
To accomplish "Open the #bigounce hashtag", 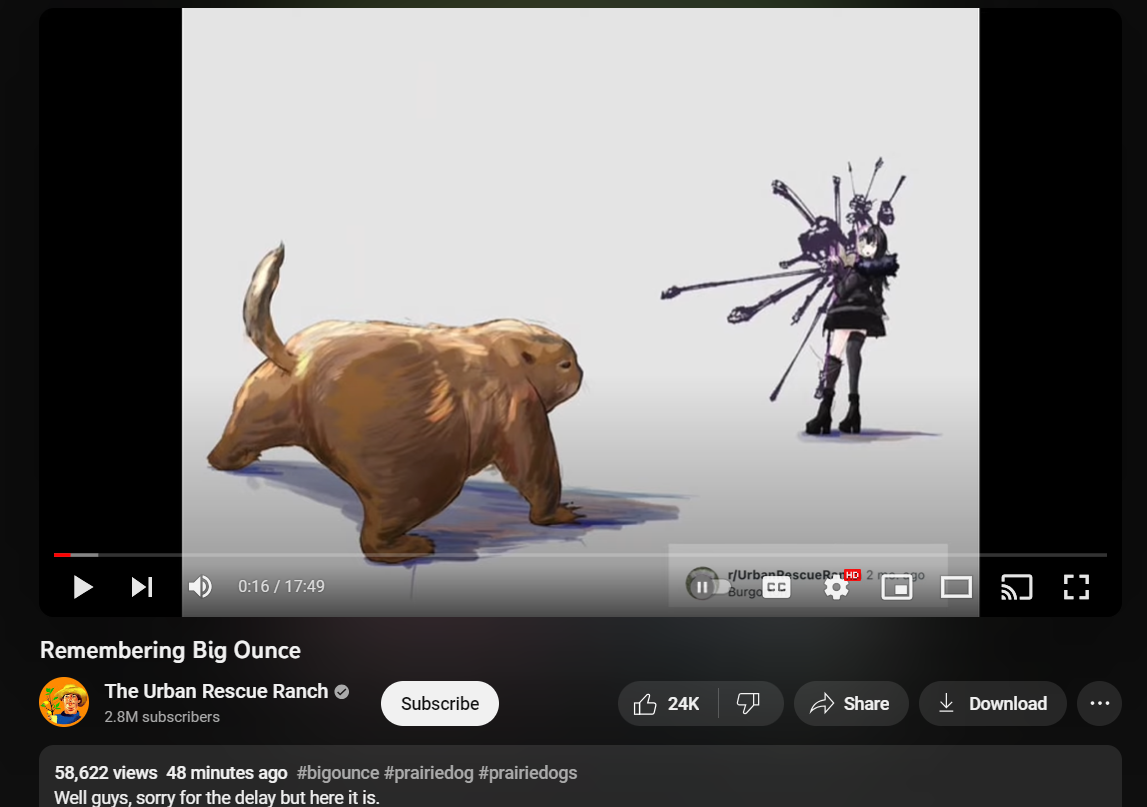I will pyautogui.click(x=338, y=773).
